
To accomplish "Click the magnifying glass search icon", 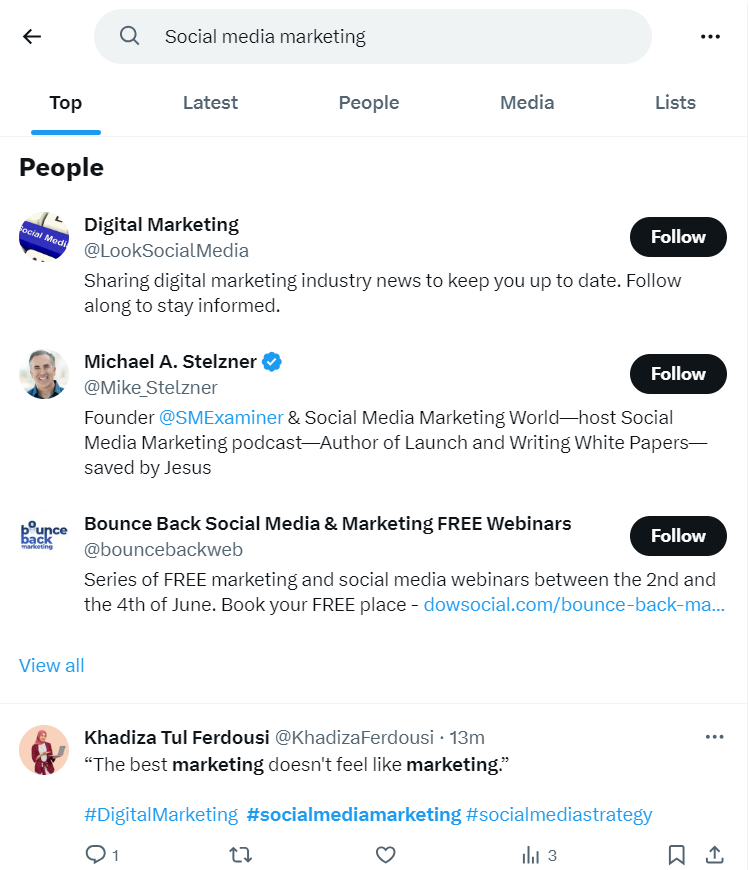I will pyautogui.click(x=129, y=36).
